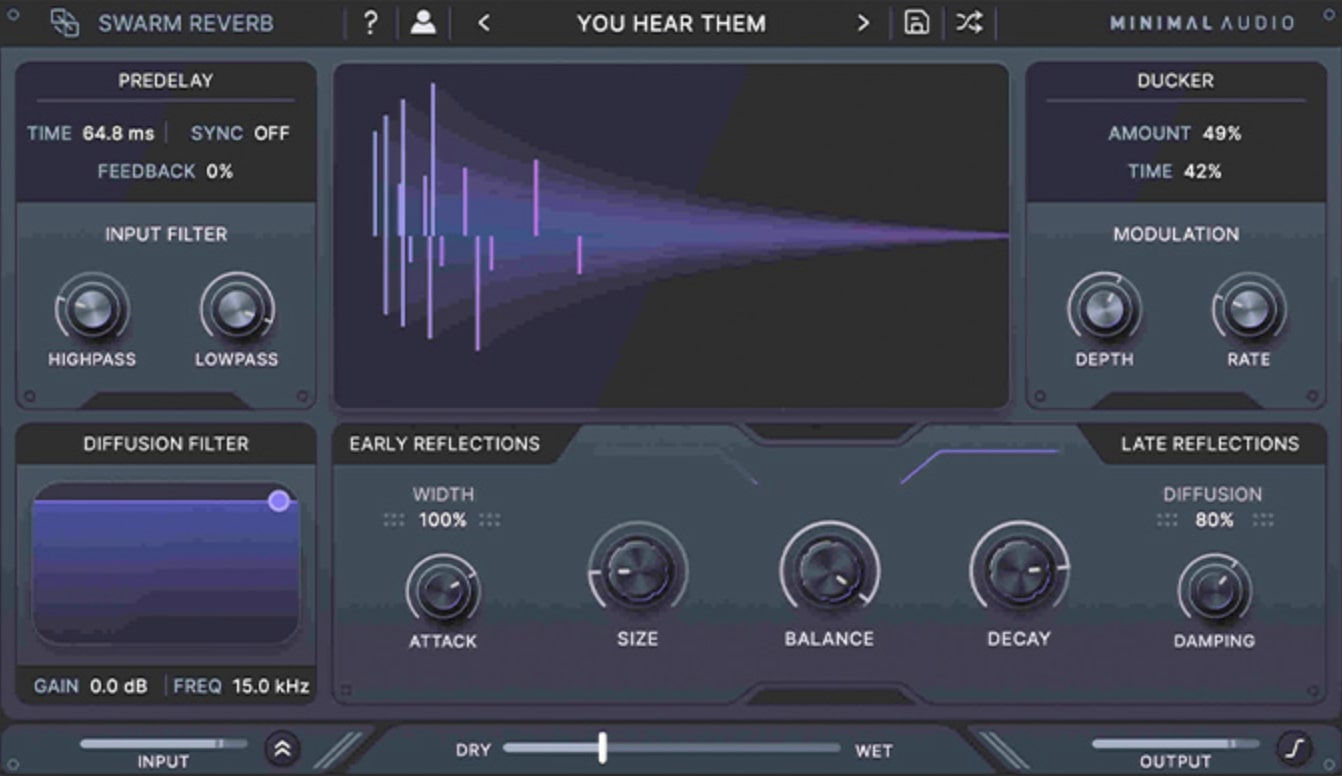Go to the previous preset arrow
The image size is (1342, 776).
pos(484,23)
